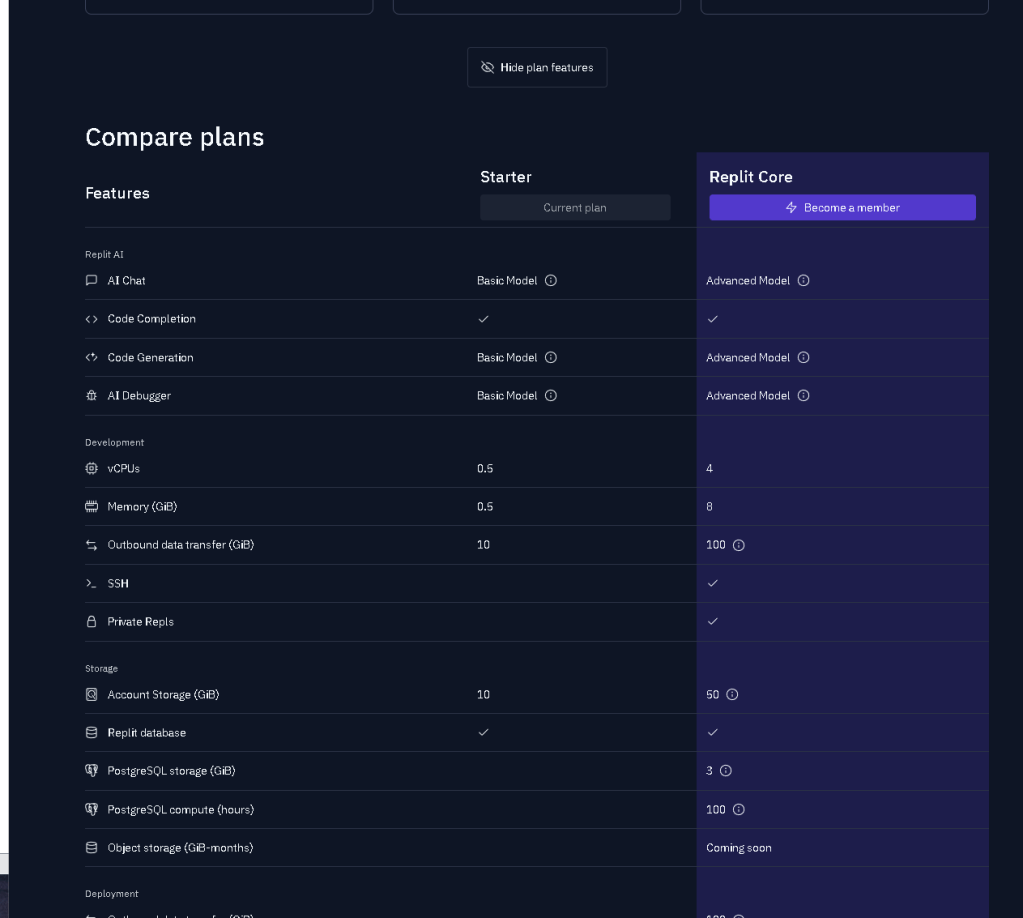The width and height of the screenshot is (1023, 918).
Task: Click the Starter Account Storage value 10
Action: (x=483, y=694)
